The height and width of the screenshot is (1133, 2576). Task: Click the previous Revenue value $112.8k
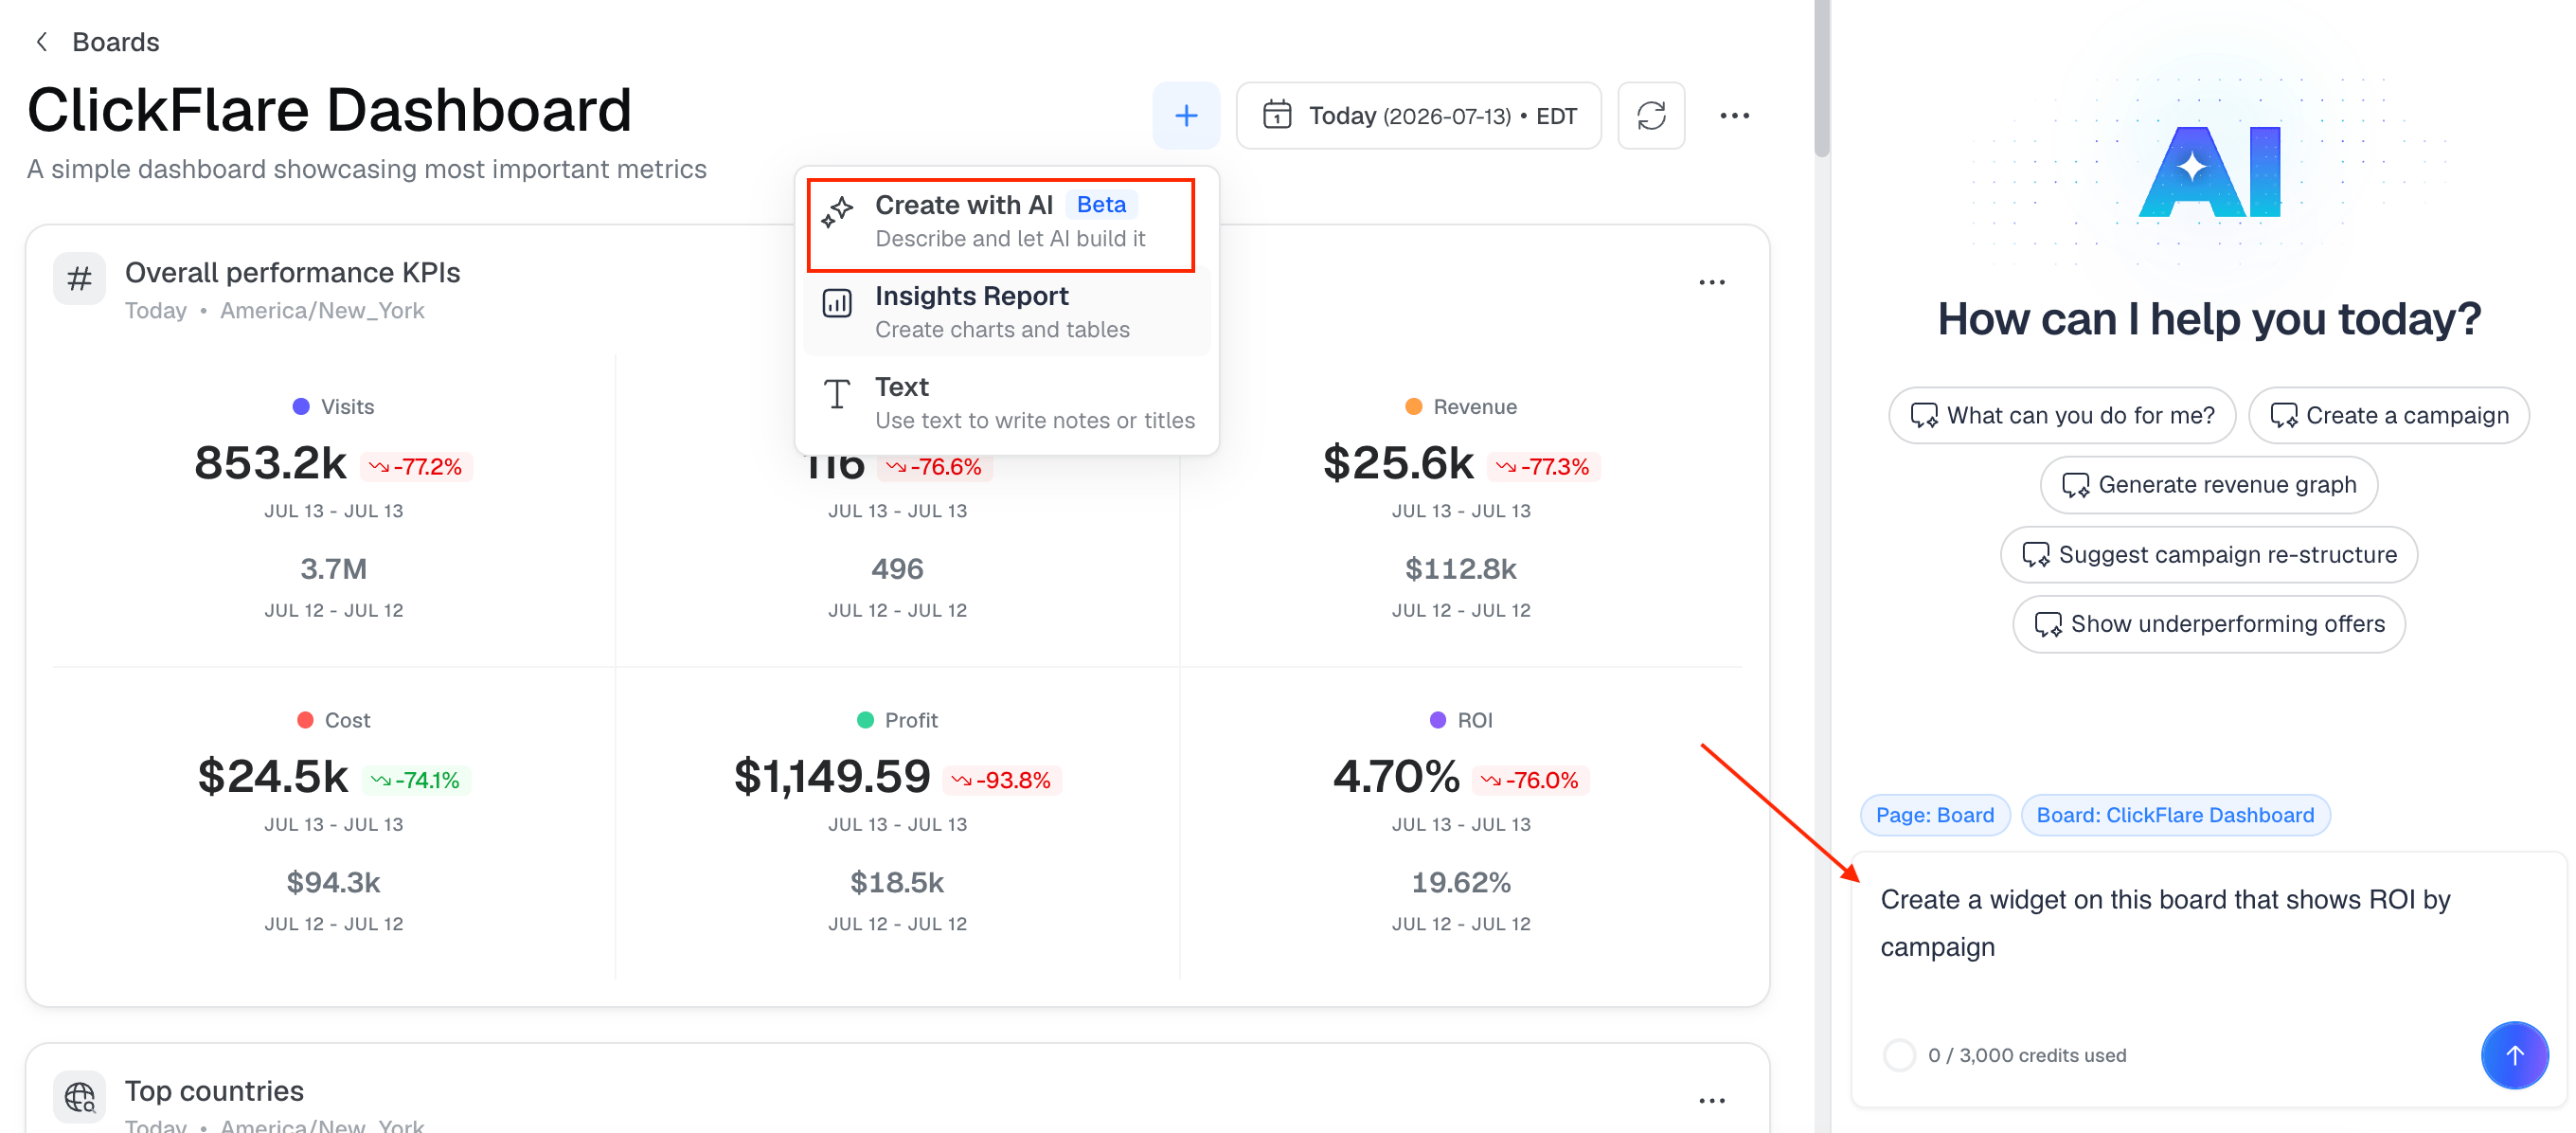click(x=1461, y=569)
